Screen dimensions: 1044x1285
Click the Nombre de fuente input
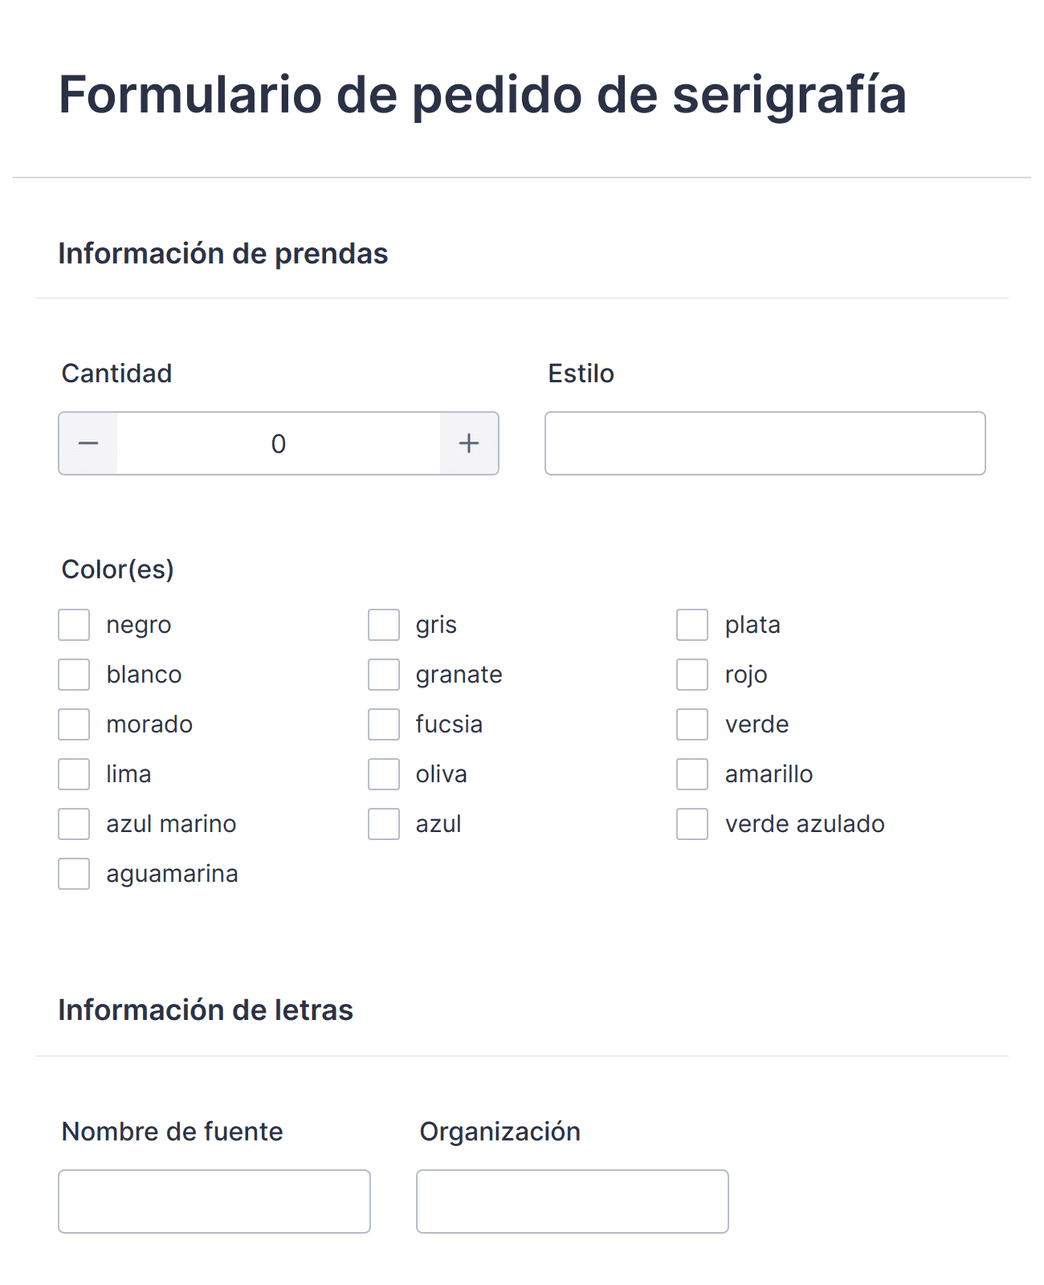coord(214,1201)
